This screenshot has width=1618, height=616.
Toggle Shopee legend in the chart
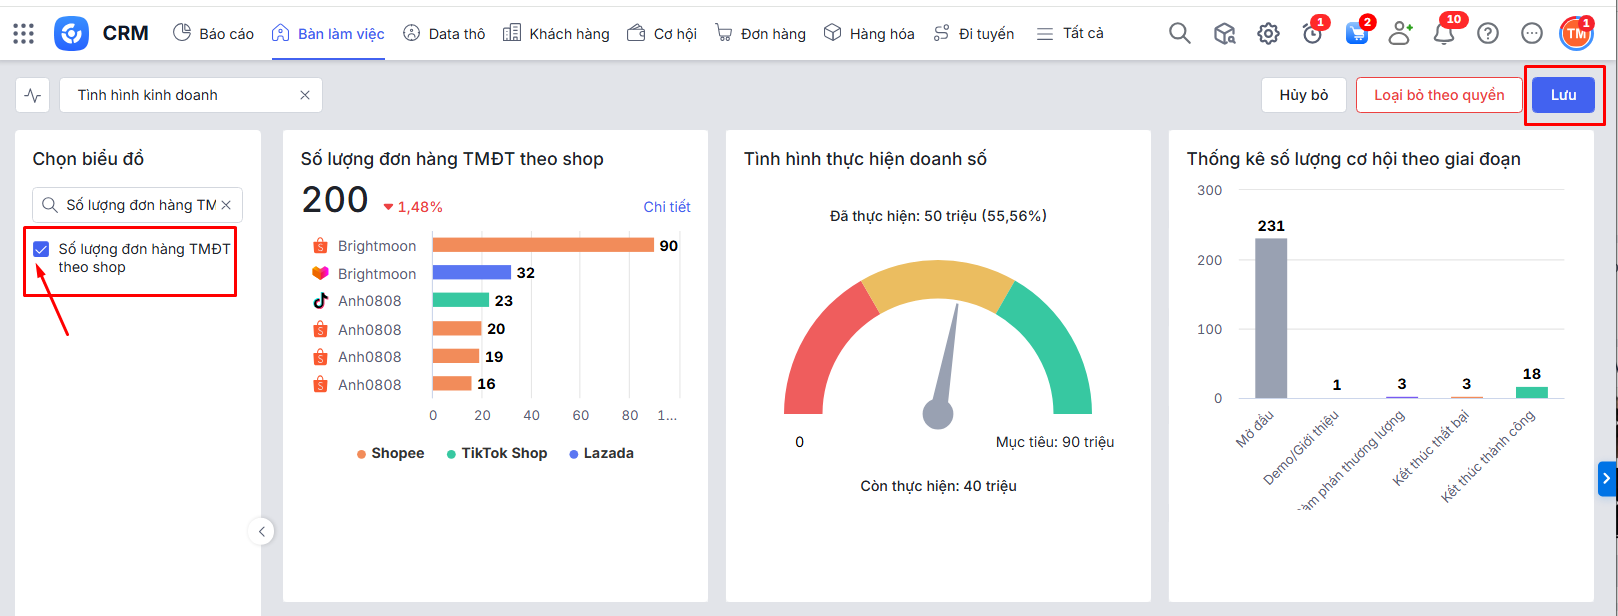coord(391,454)
